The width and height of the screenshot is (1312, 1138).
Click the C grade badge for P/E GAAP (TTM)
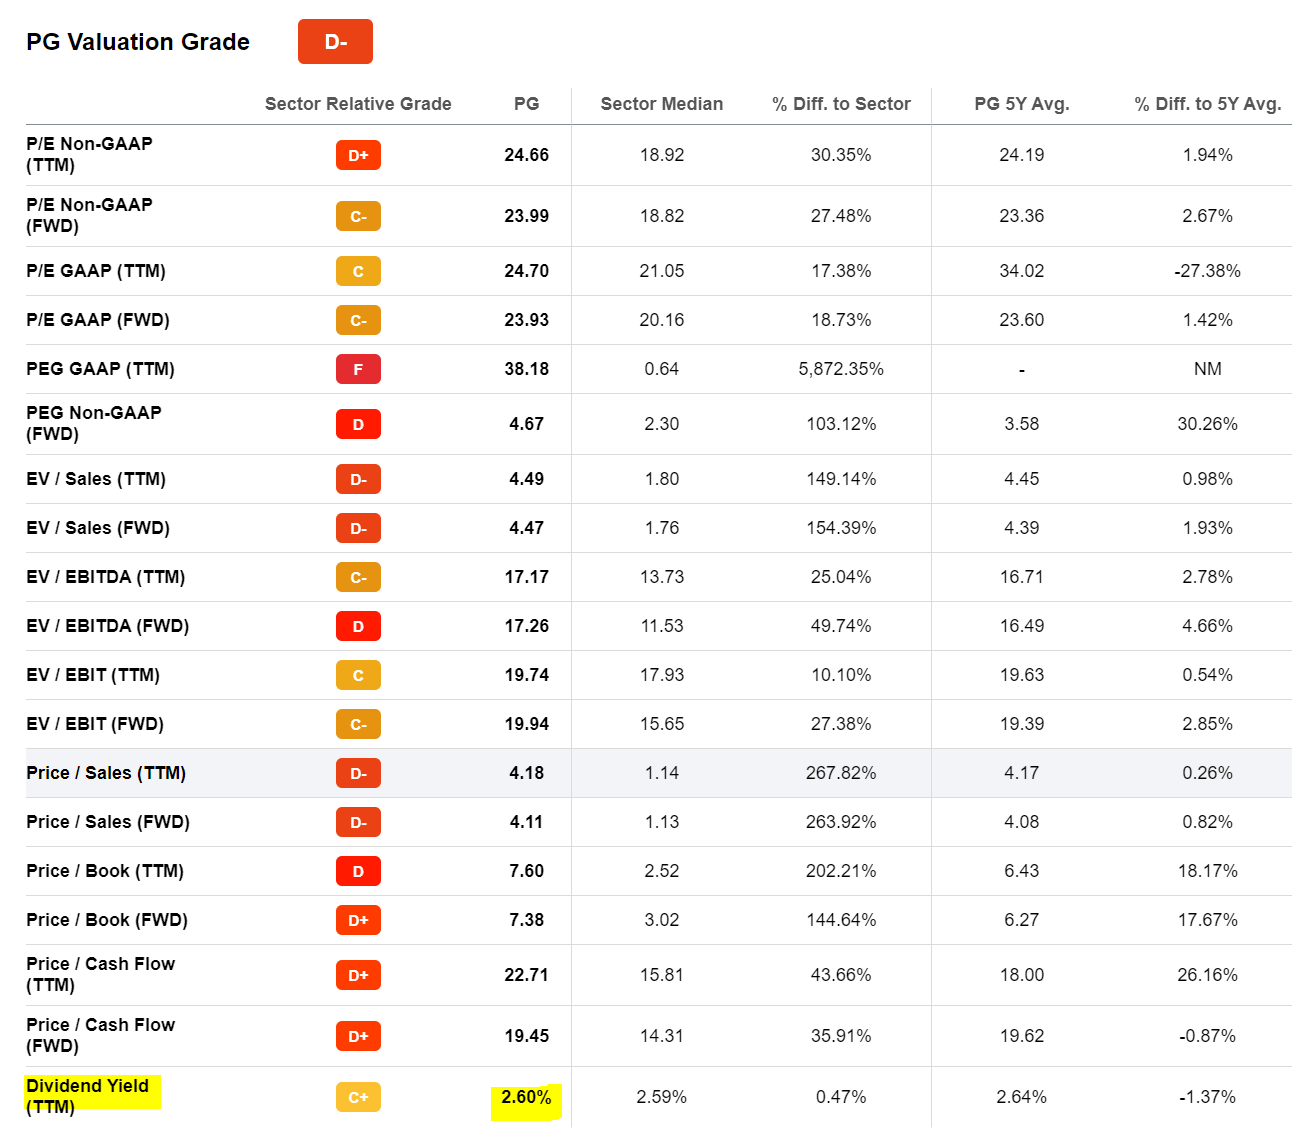pos(358,271)
